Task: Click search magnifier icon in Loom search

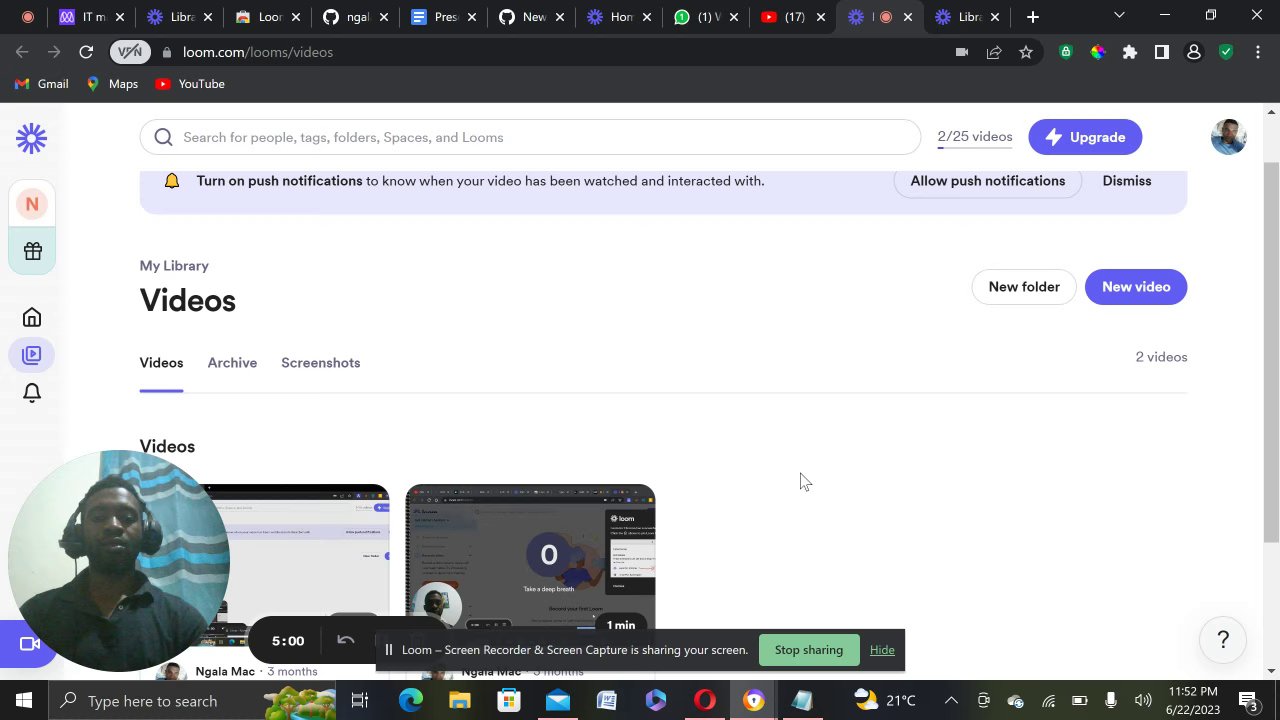Action: 164,137
